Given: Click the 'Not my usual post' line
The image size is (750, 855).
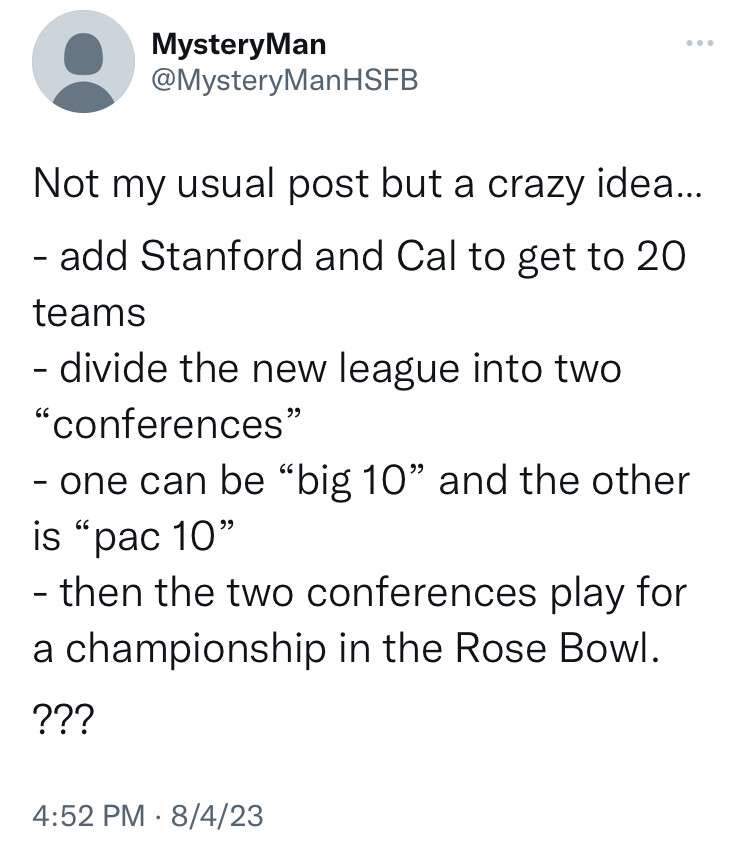Looking at the screenshot, I should 368,184.
